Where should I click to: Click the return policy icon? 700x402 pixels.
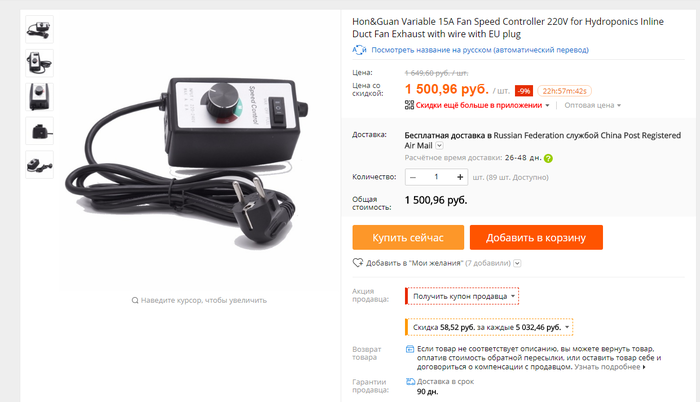[410, 349]
